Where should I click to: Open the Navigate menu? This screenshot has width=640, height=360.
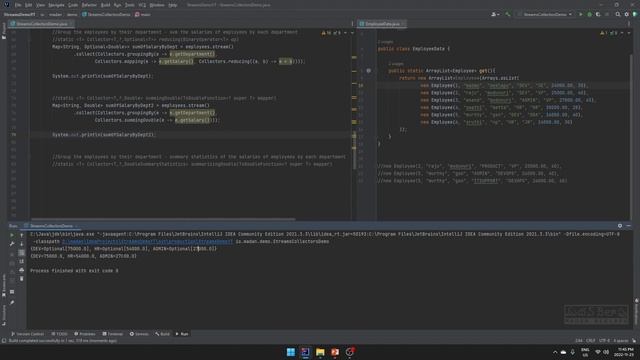(56, 5)
